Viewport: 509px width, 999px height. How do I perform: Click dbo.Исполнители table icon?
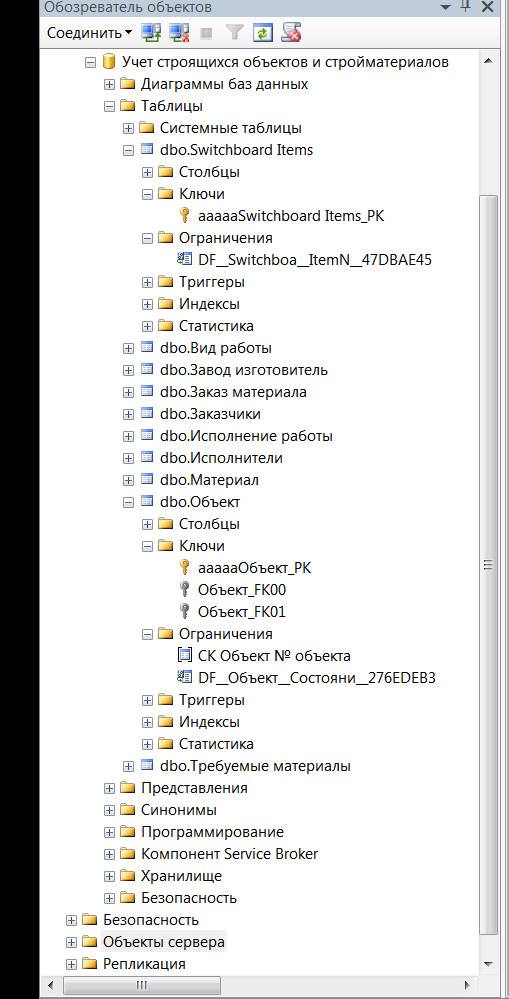tap(147, 457)
